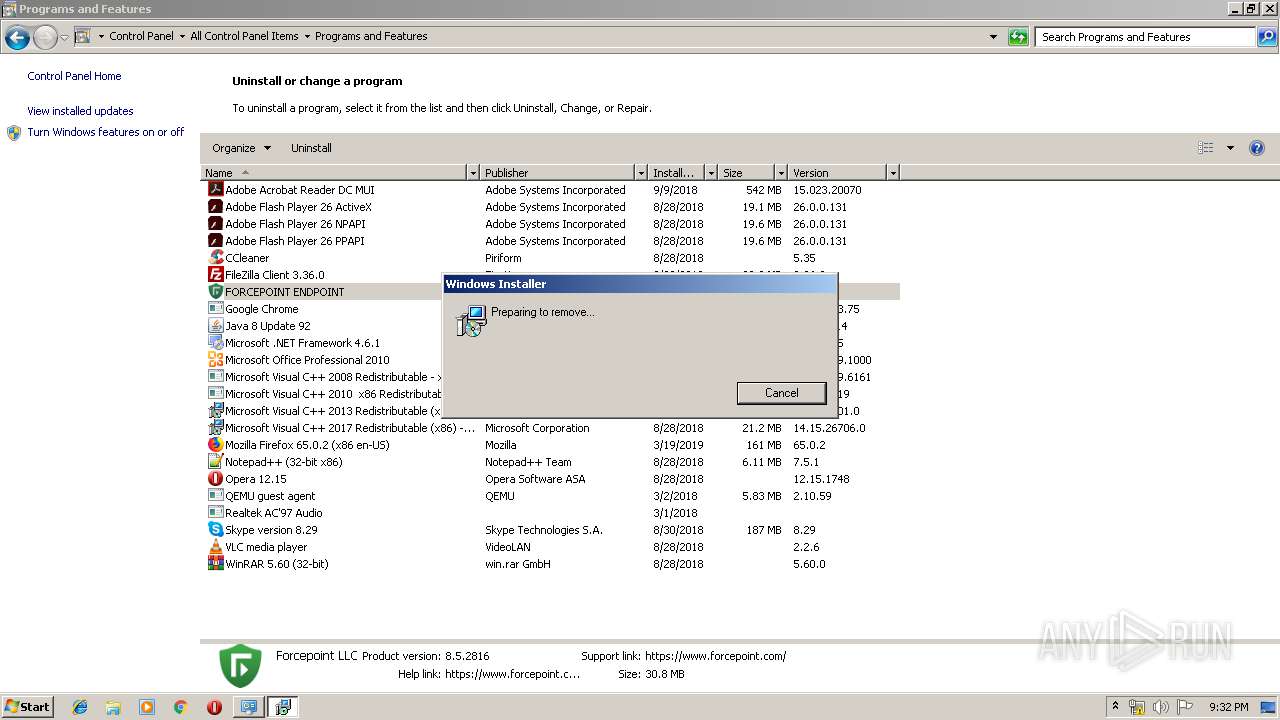Click the Search Programs and Features field
Screen dimensions: 1280x720
coord(1145,37)
